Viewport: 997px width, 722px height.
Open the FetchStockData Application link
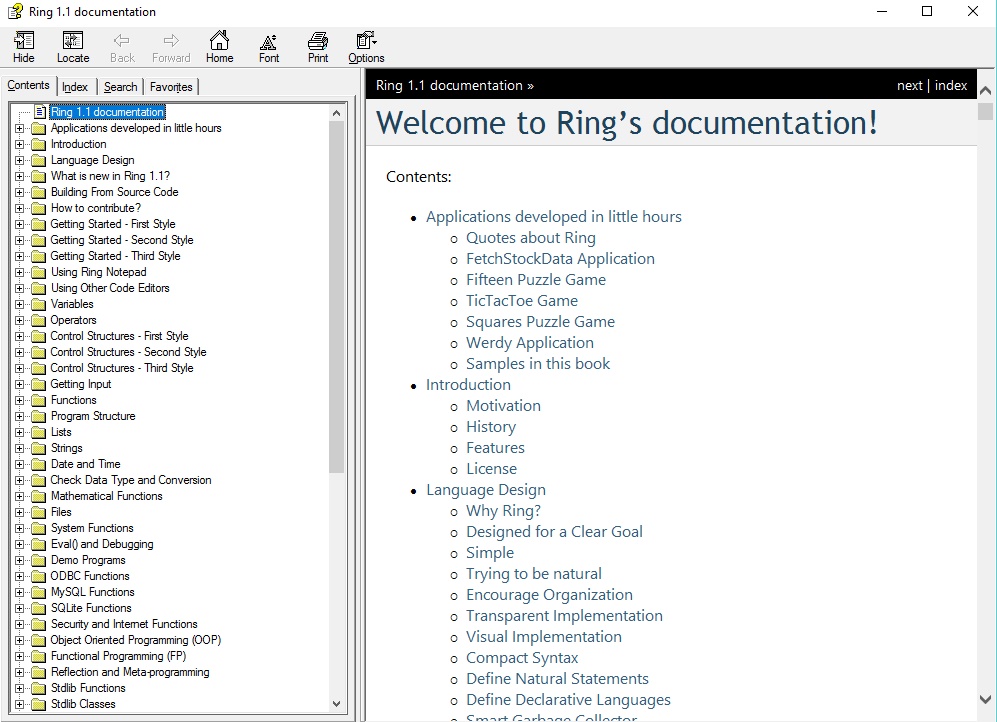click(560, 259)
